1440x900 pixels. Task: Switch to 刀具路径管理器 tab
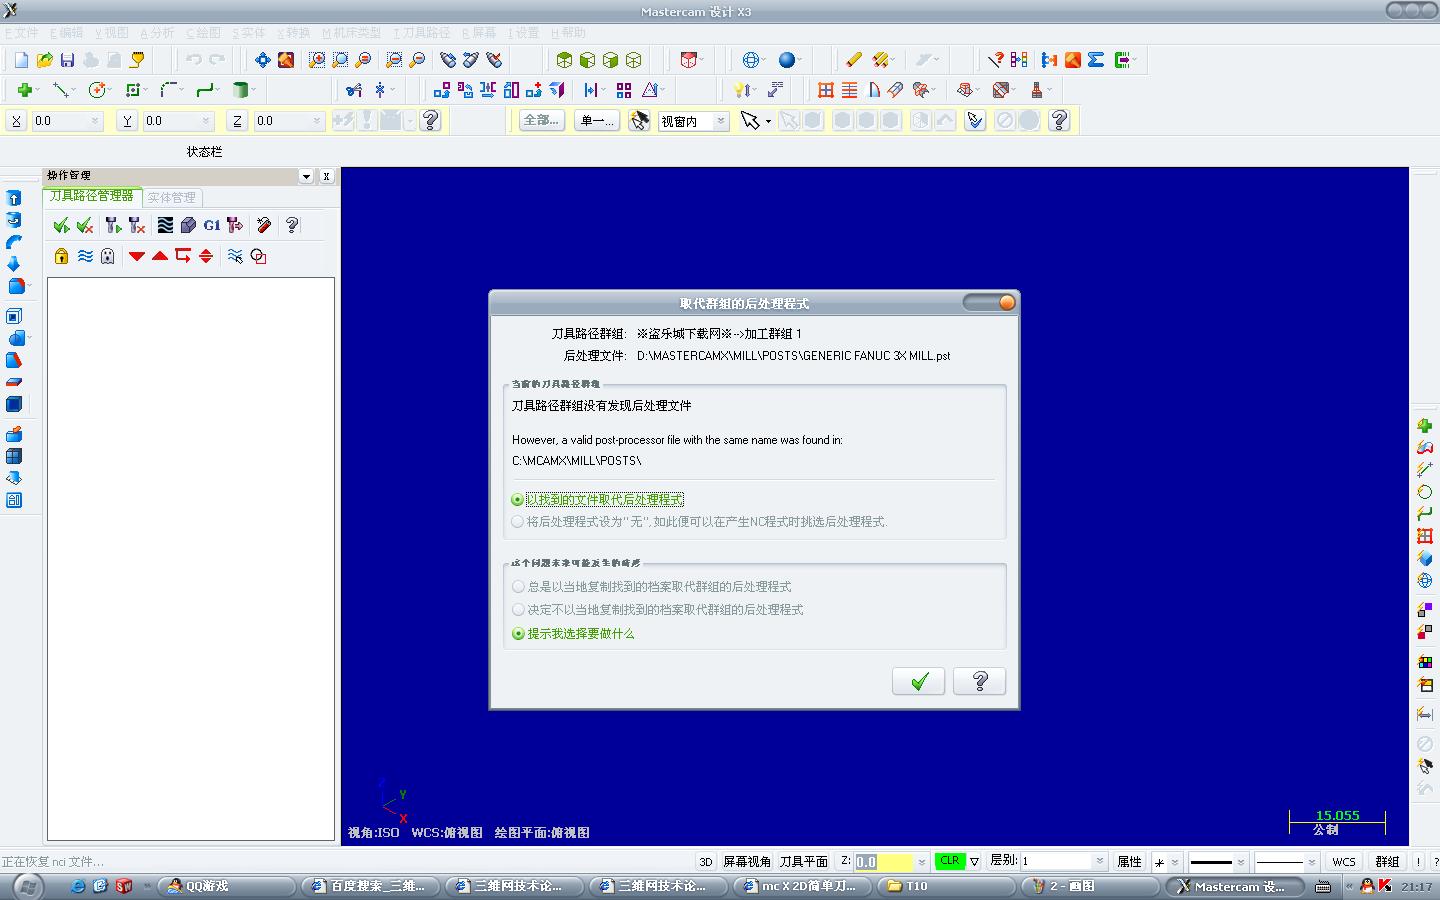[x=92, y=196]
